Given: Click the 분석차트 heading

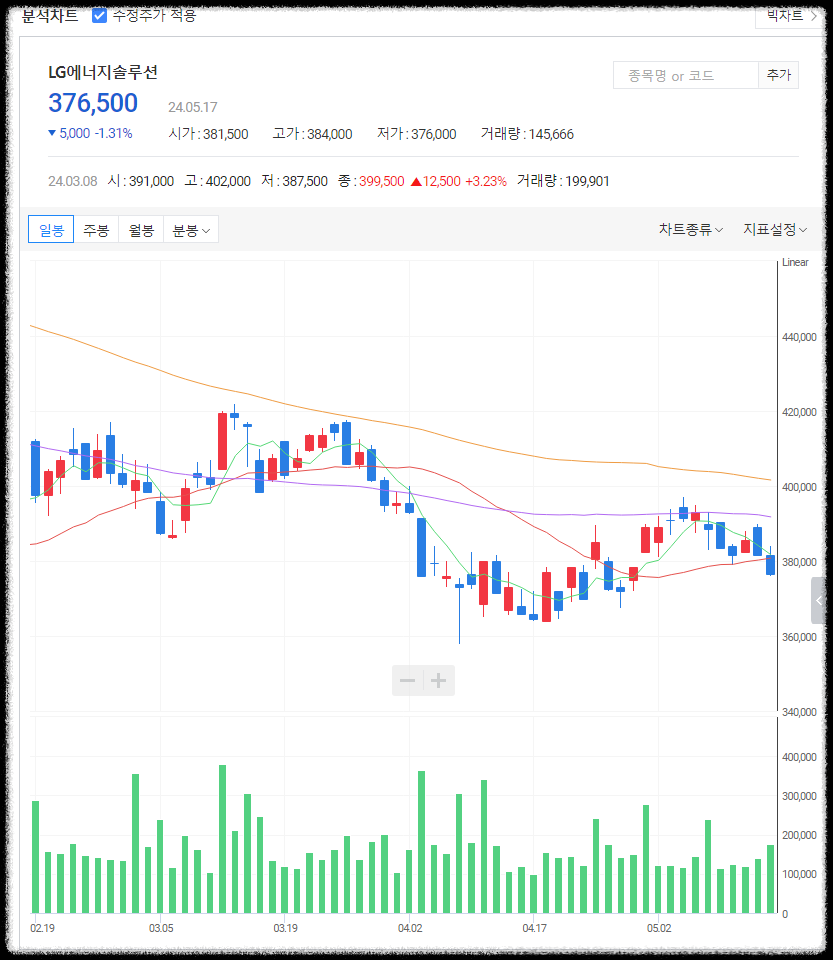Looking at the screenshot, I should tap(50, 15).
